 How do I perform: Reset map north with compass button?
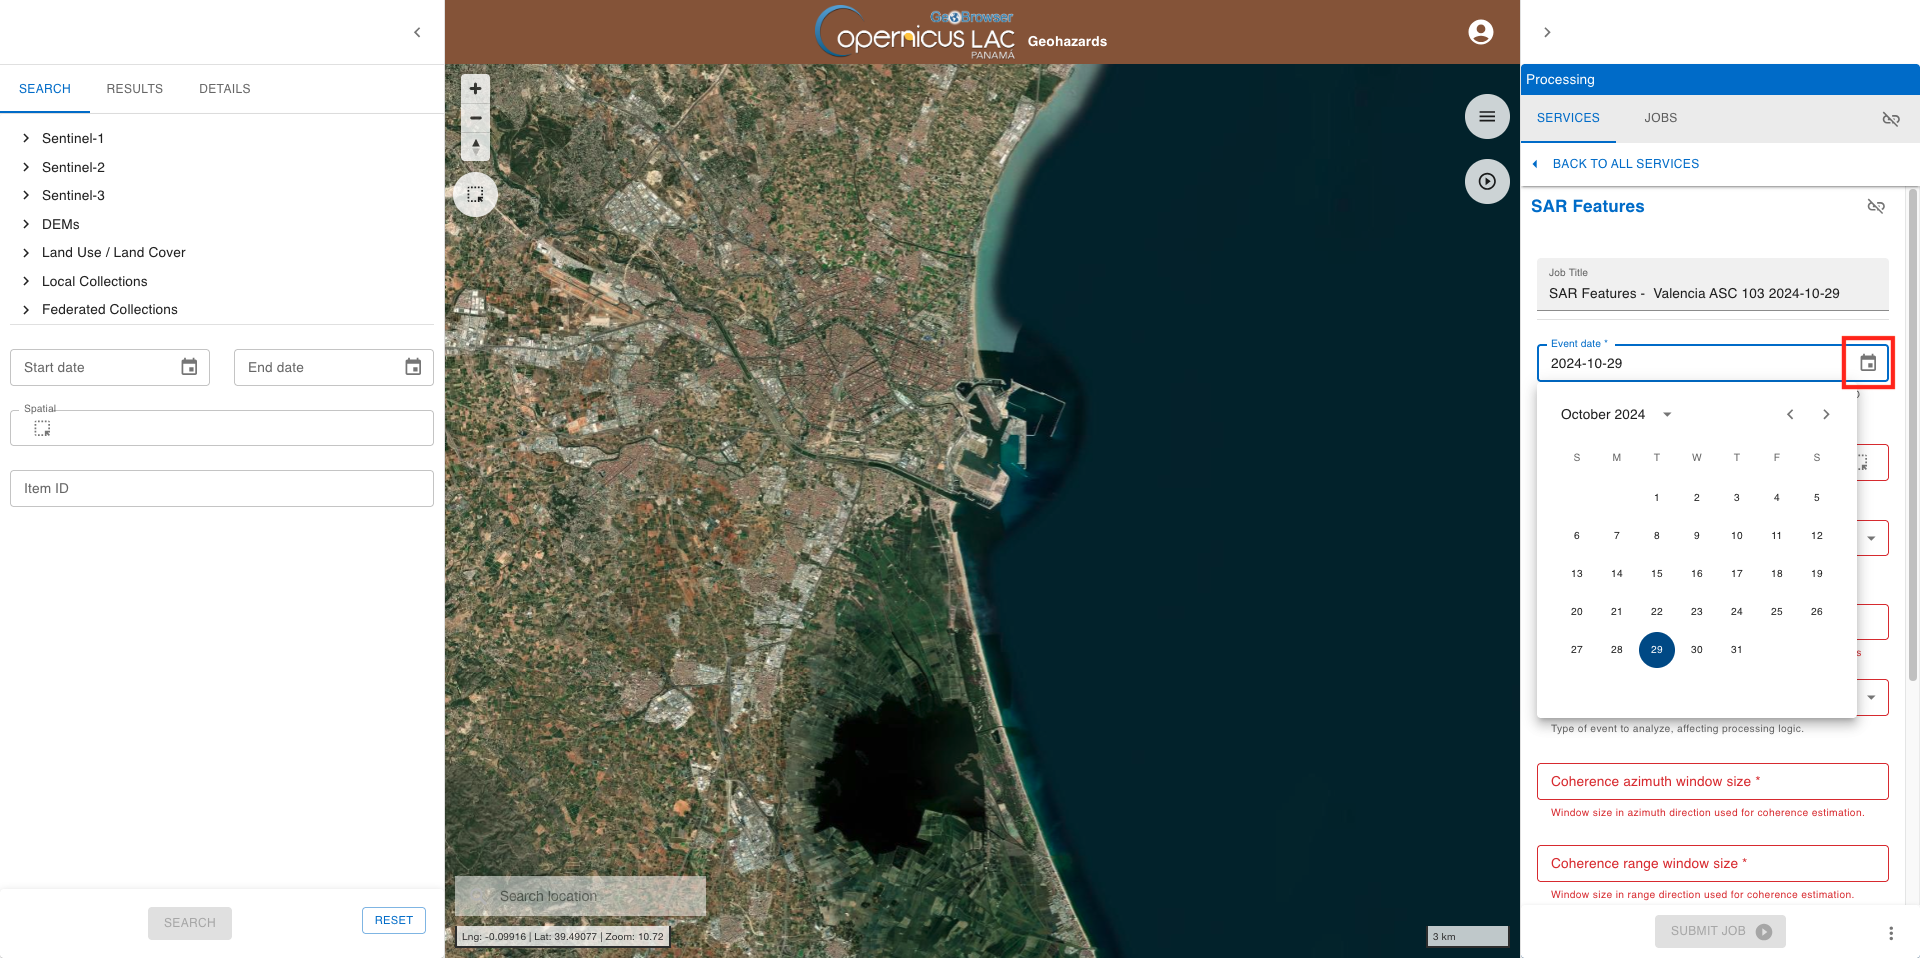475,147
